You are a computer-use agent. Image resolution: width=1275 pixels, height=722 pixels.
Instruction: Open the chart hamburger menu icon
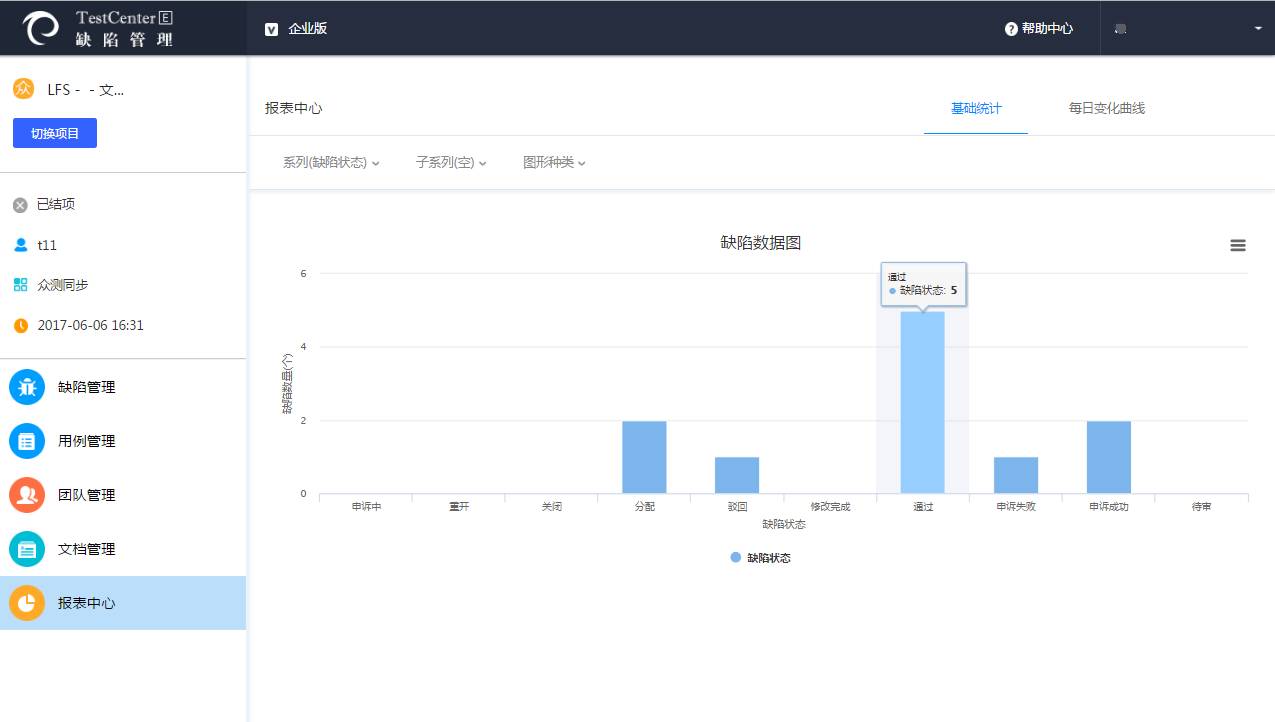coord(1238,245)
